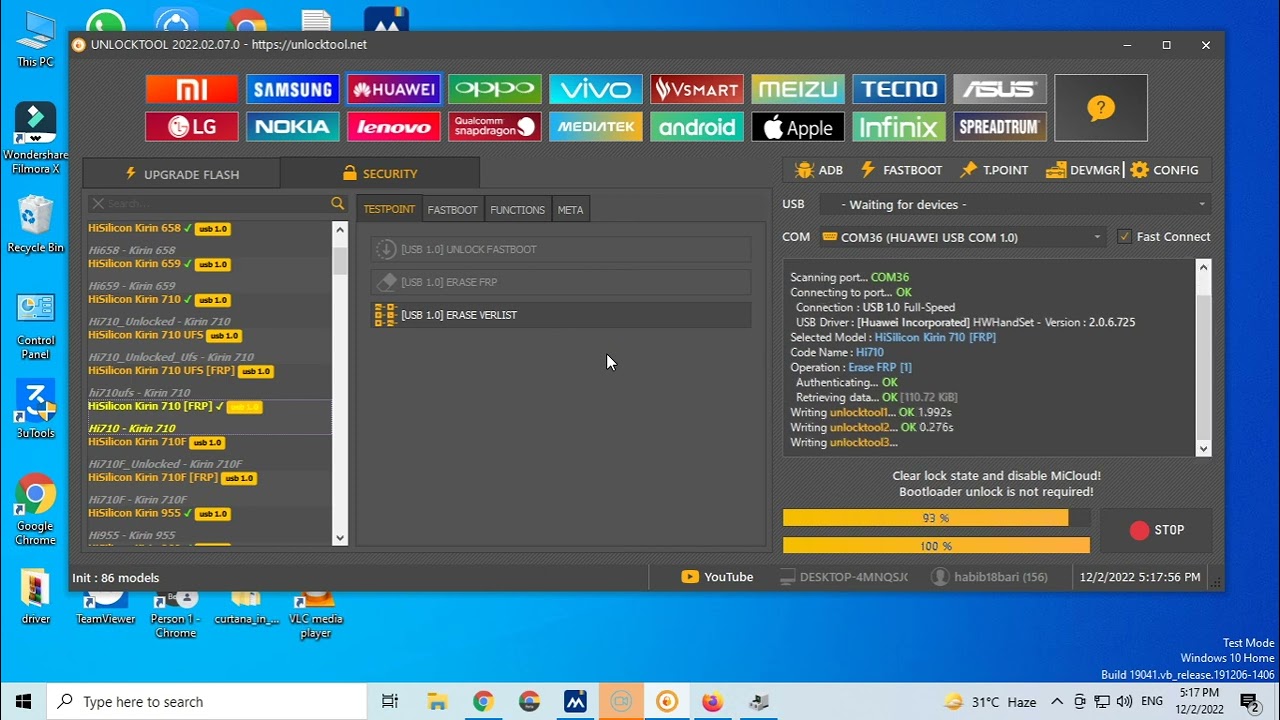
Task: Open the Firefox taskbar icon
Action: click(712, 702)
